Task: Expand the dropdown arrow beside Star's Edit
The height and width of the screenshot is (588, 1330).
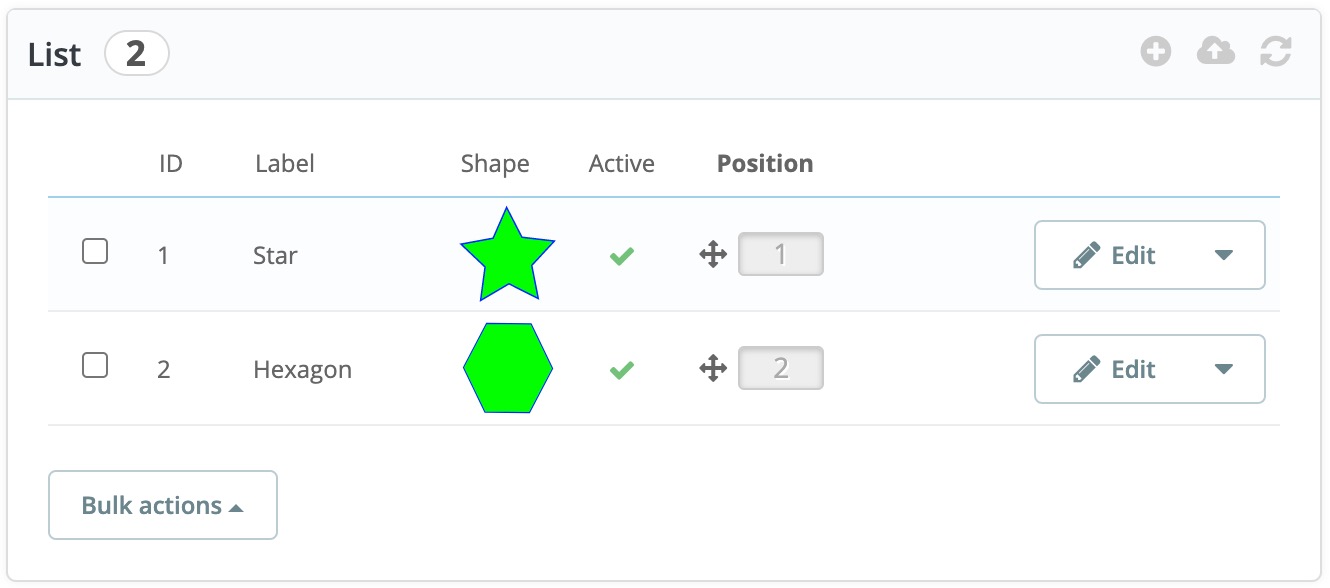Action: (x=1224, y=255)
